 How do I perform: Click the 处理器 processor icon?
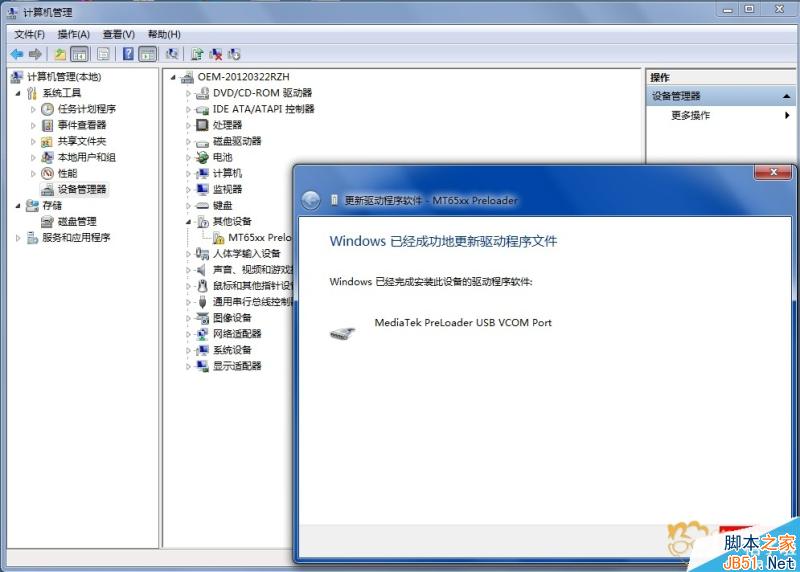[x=203, y=125]
